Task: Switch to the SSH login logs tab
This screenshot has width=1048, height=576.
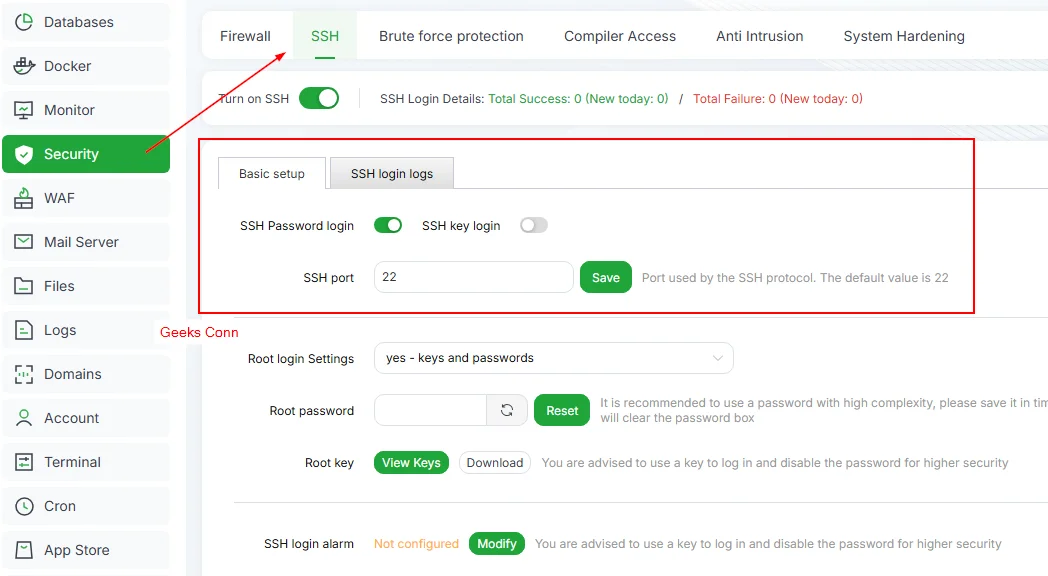Action: 391,172
